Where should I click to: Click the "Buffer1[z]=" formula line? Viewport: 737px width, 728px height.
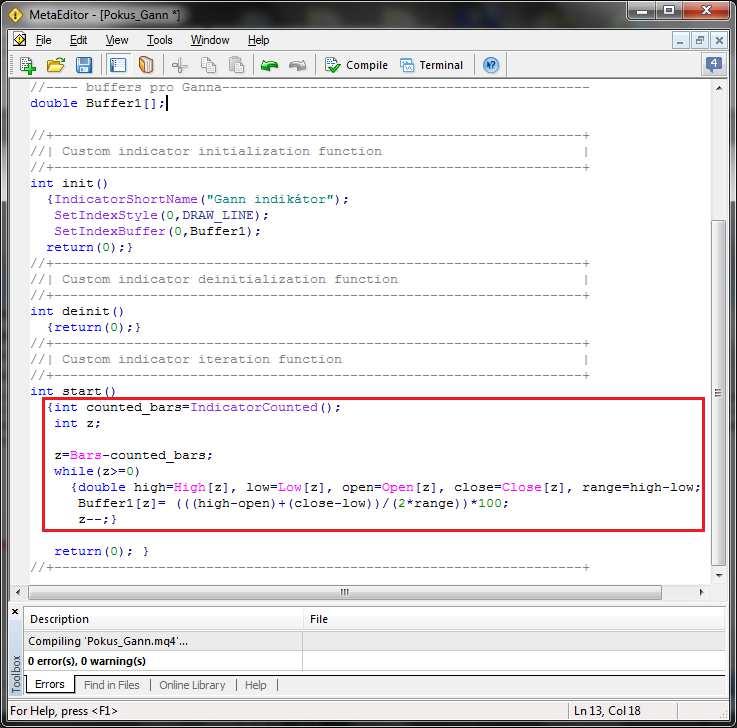pos(293,503)
